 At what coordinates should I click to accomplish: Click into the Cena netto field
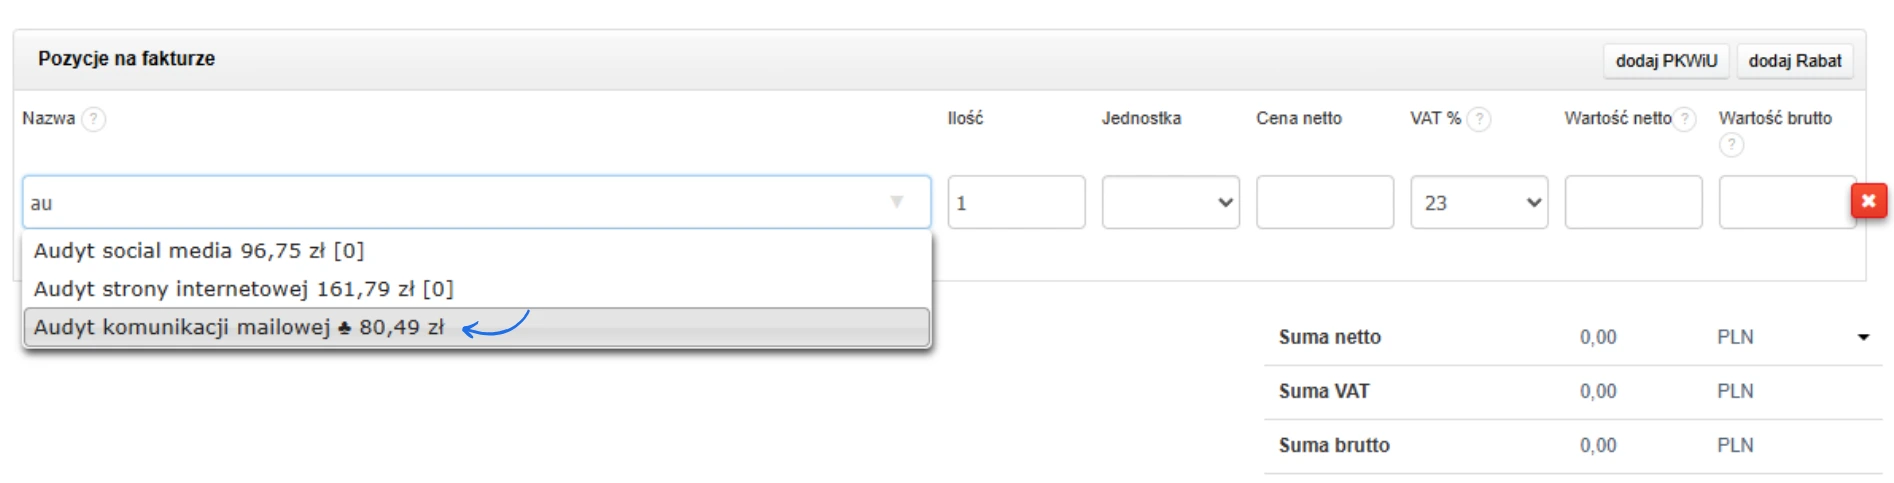pyautogui.click(x=1324, y=202)
